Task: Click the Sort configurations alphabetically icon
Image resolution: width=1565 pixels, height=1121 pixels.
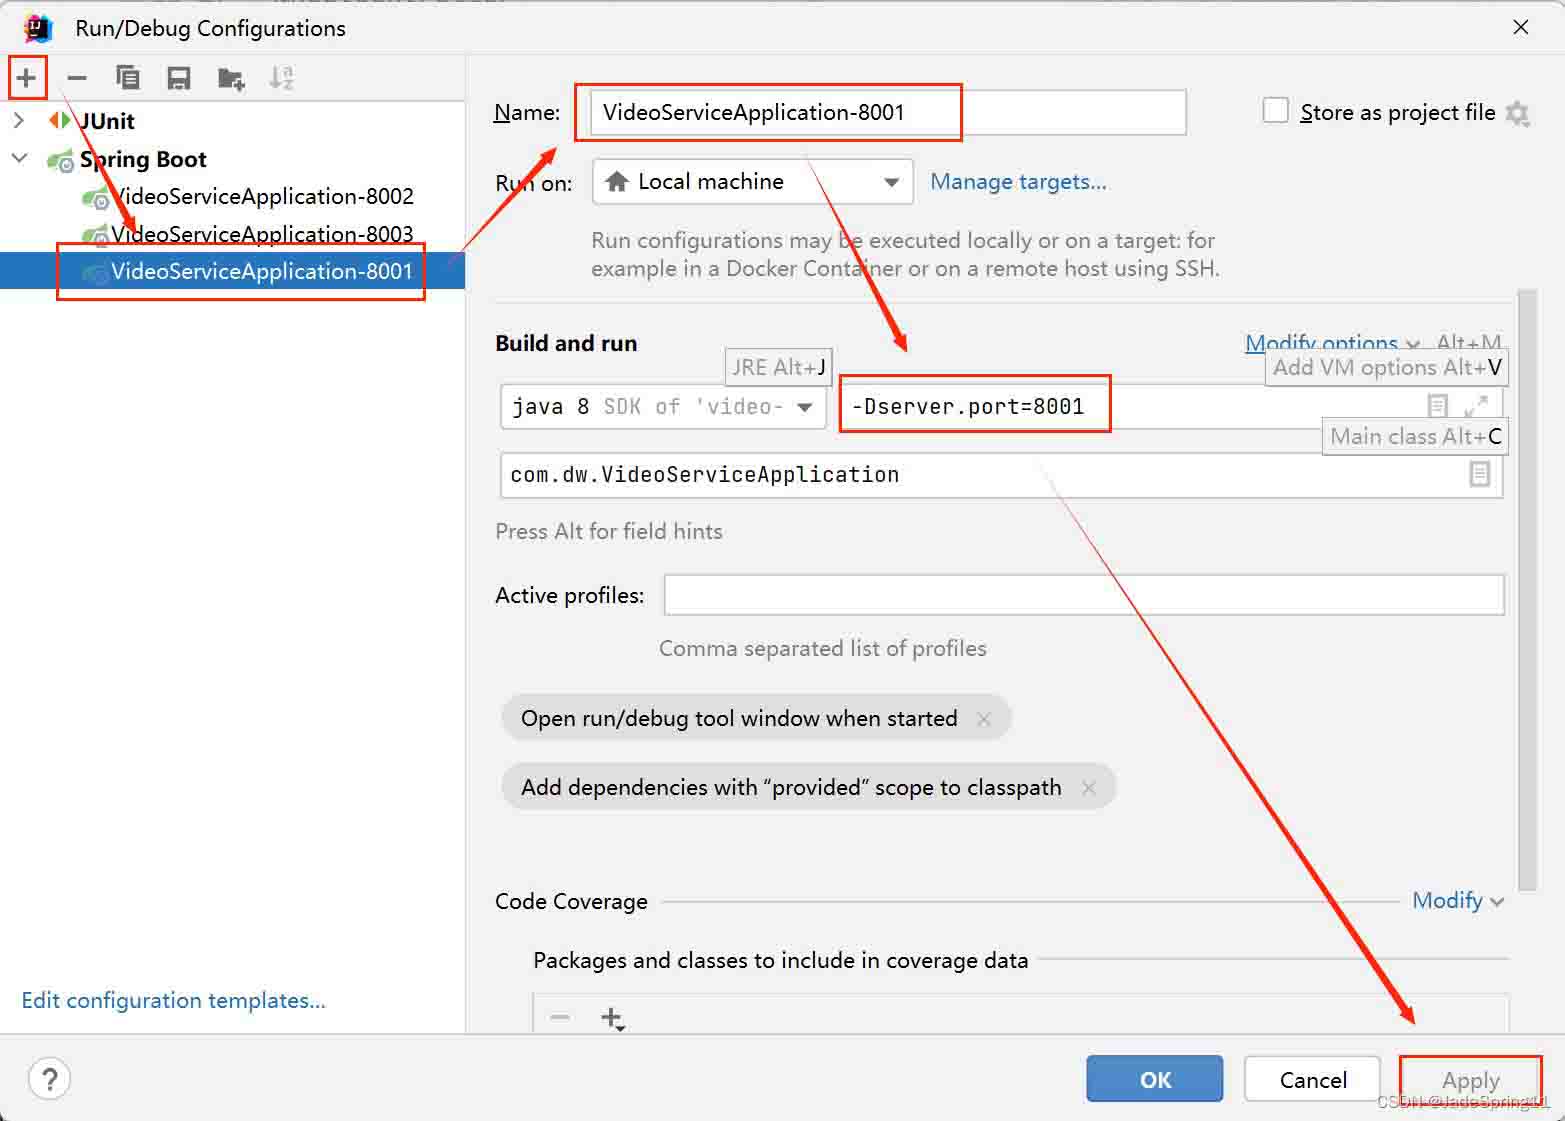Action: click(x=282, y=78)
